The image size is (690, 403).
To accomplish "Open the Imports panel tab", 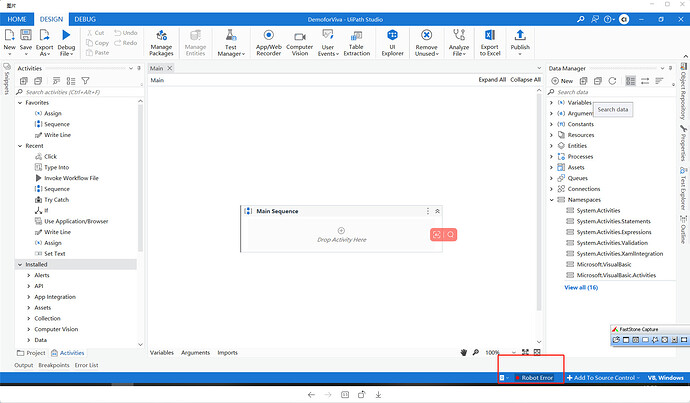I will [227, 352].
